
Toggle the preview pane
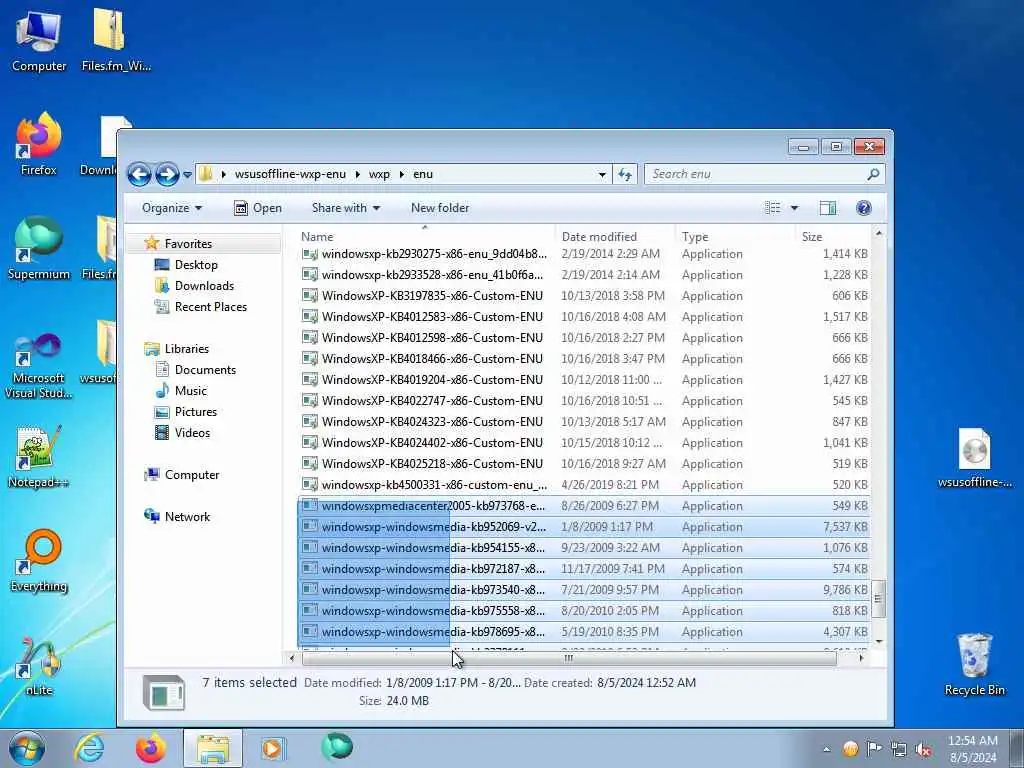(827, 208)
